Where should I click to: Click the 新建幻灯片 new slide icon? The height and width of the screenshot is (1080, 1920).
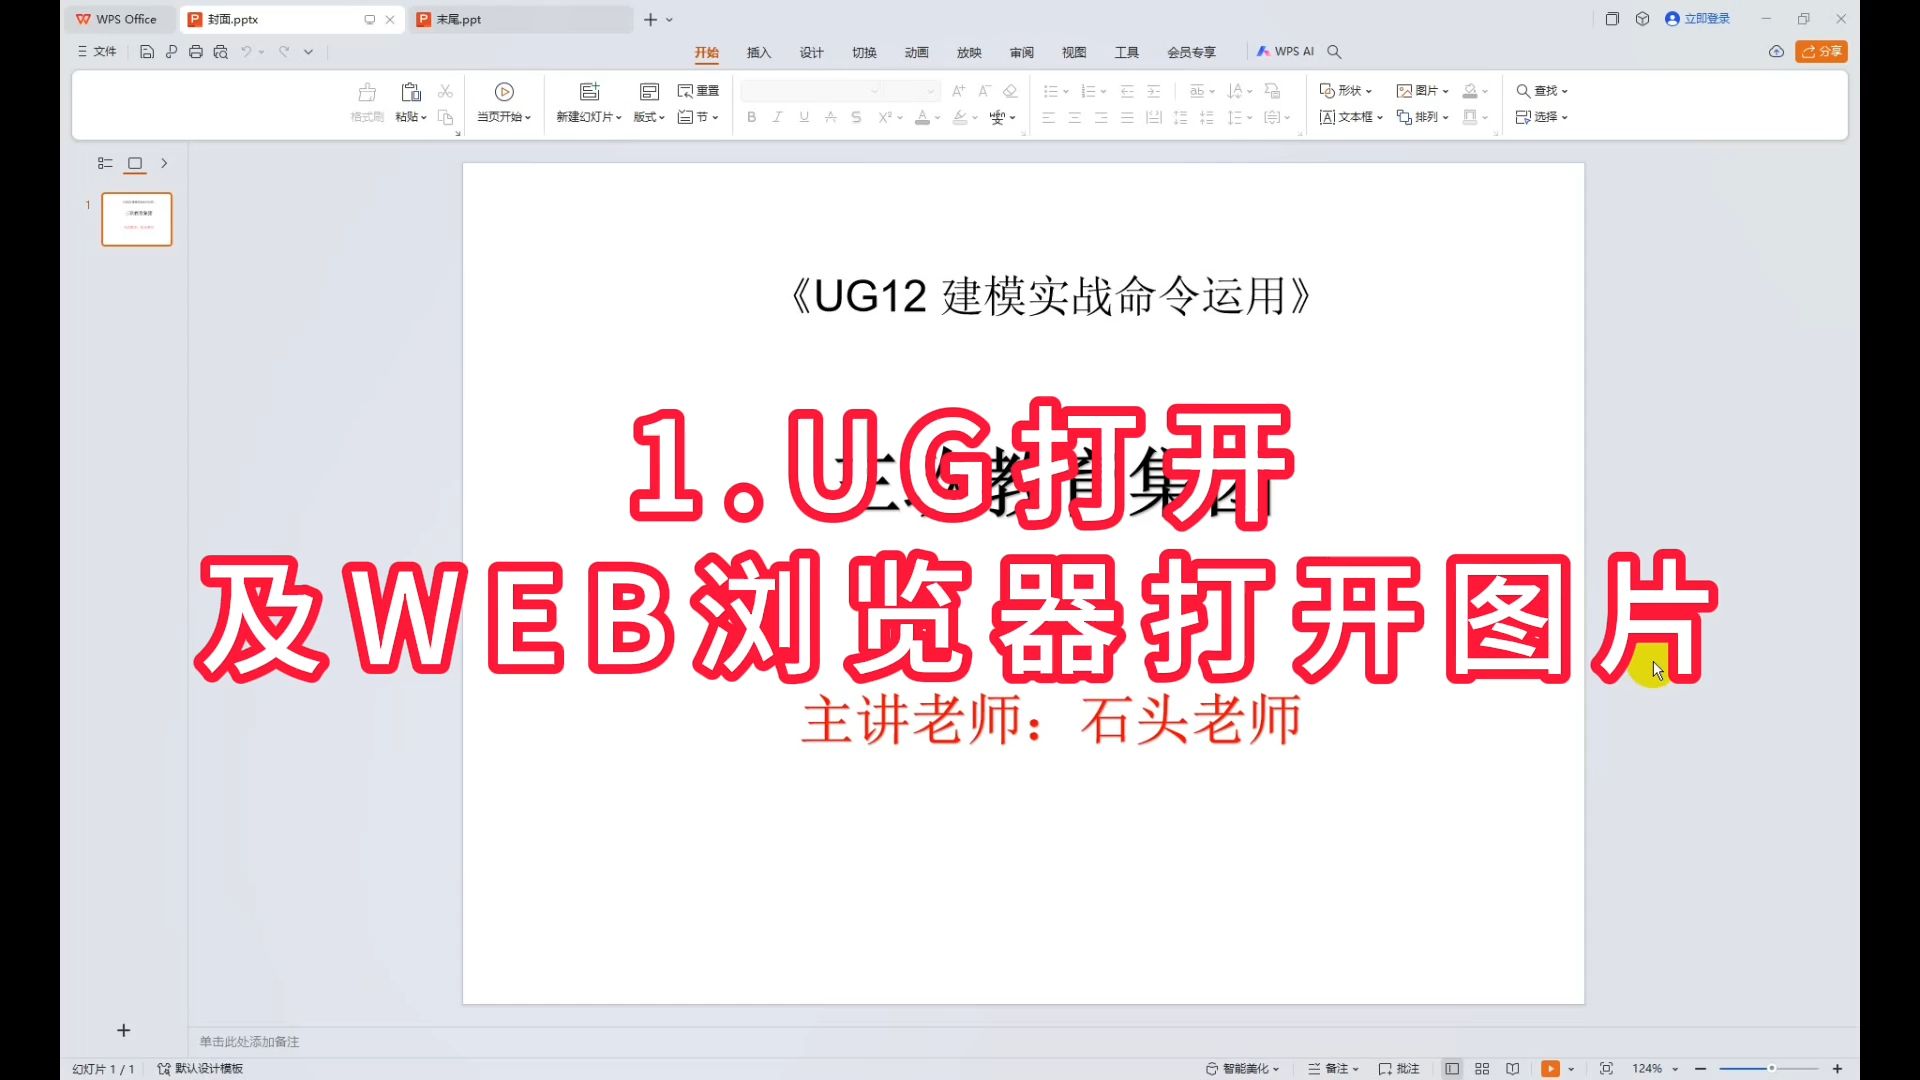click(589, 92)
